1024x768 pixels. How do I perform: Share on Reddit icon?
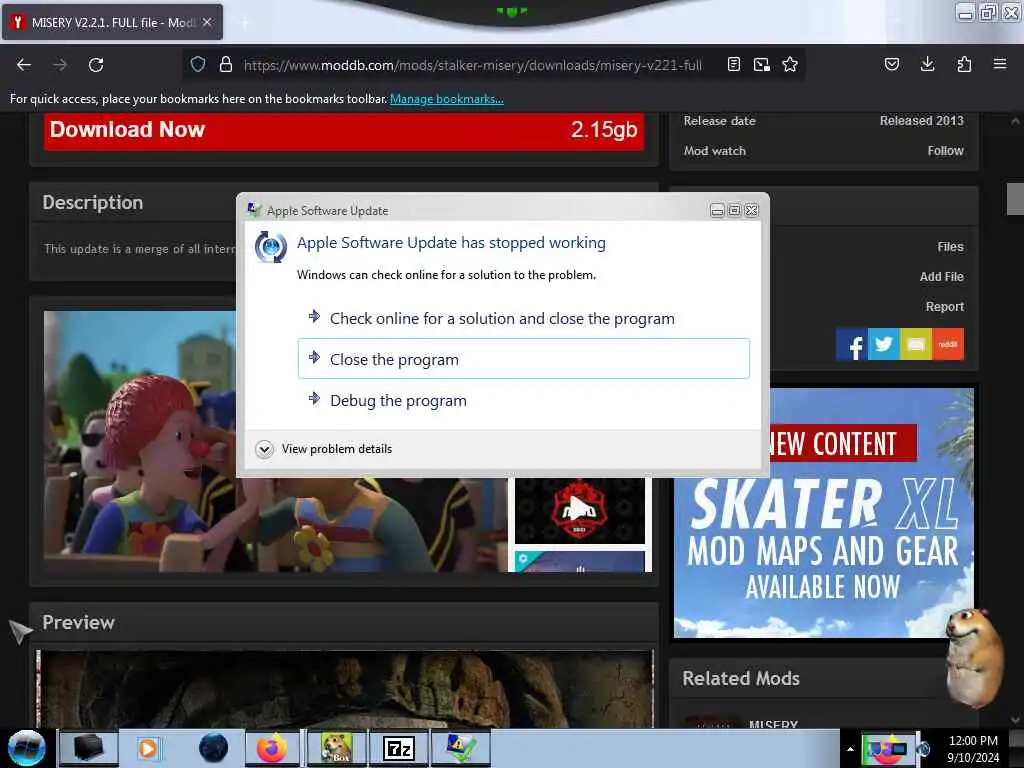click(948, 344)
